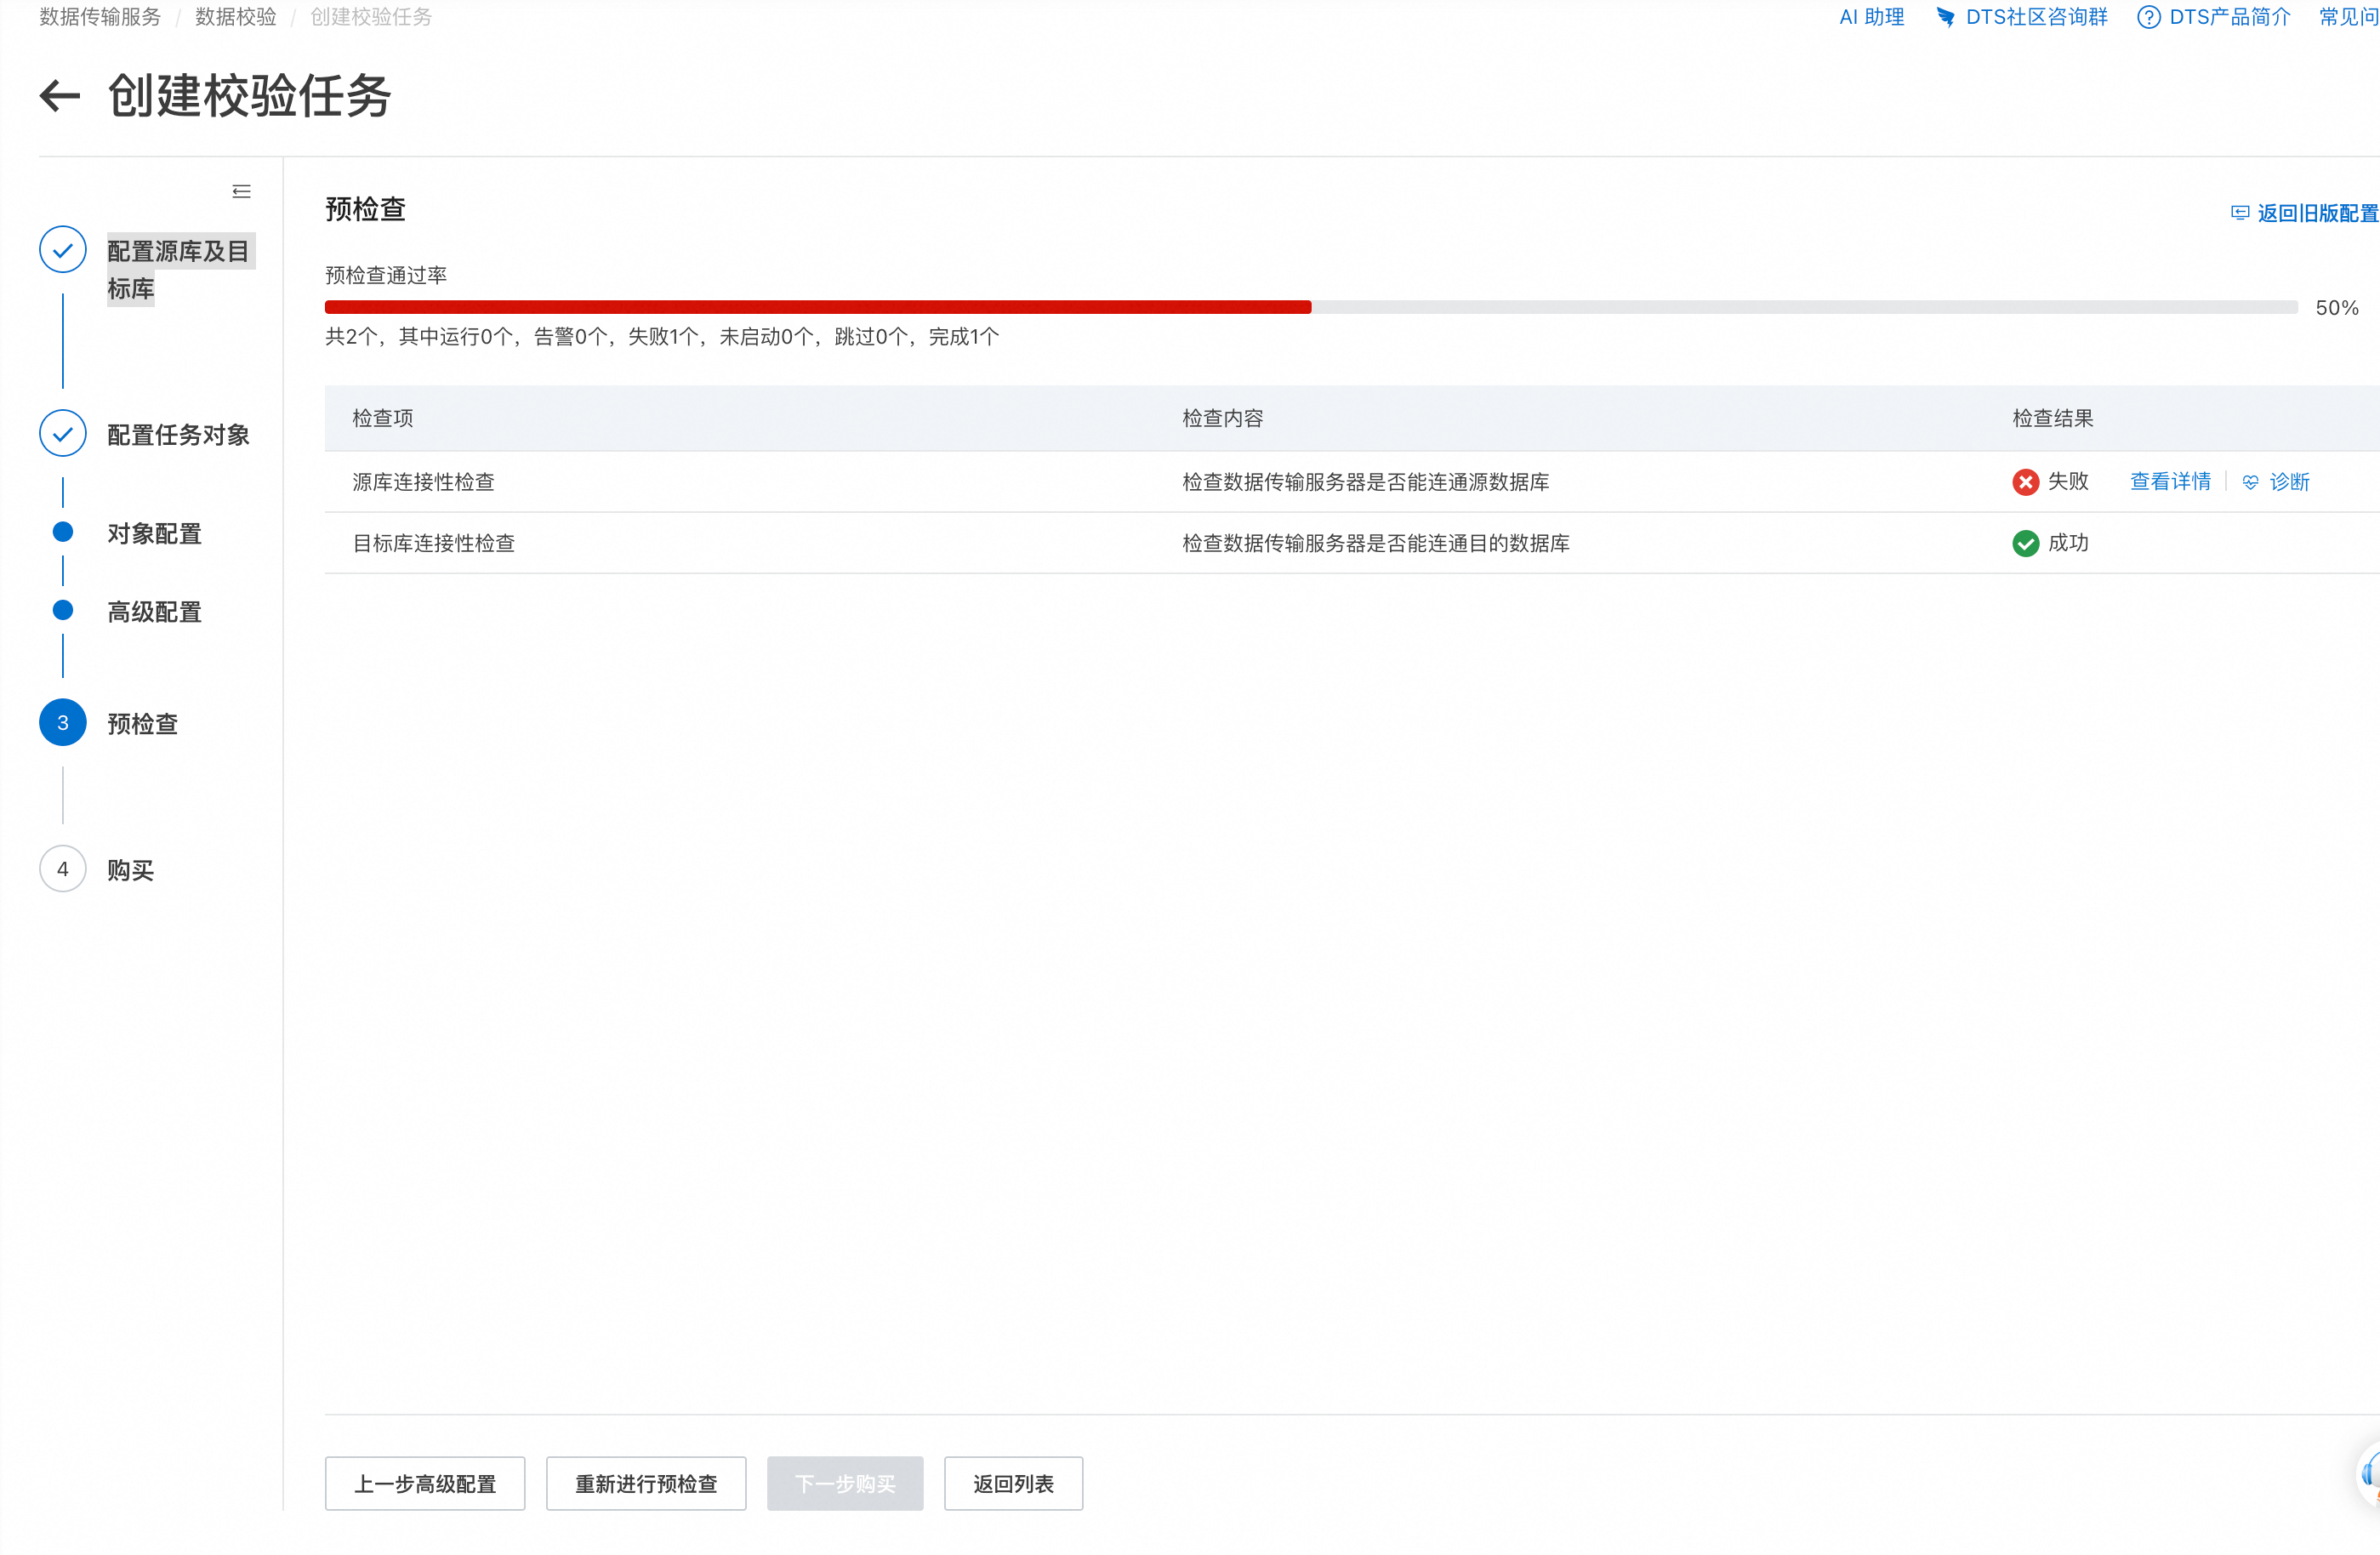Screen dimensions: 2380x1555
Task: Open the DTS社区咨询群 link
Action: (2035, 17)
